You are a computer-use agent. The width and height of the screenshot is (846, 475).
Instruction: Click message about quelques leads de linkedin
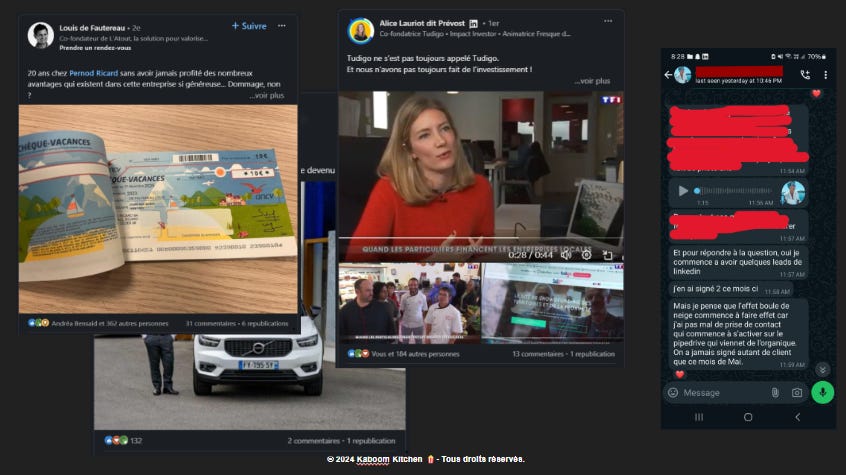(738, 263)
